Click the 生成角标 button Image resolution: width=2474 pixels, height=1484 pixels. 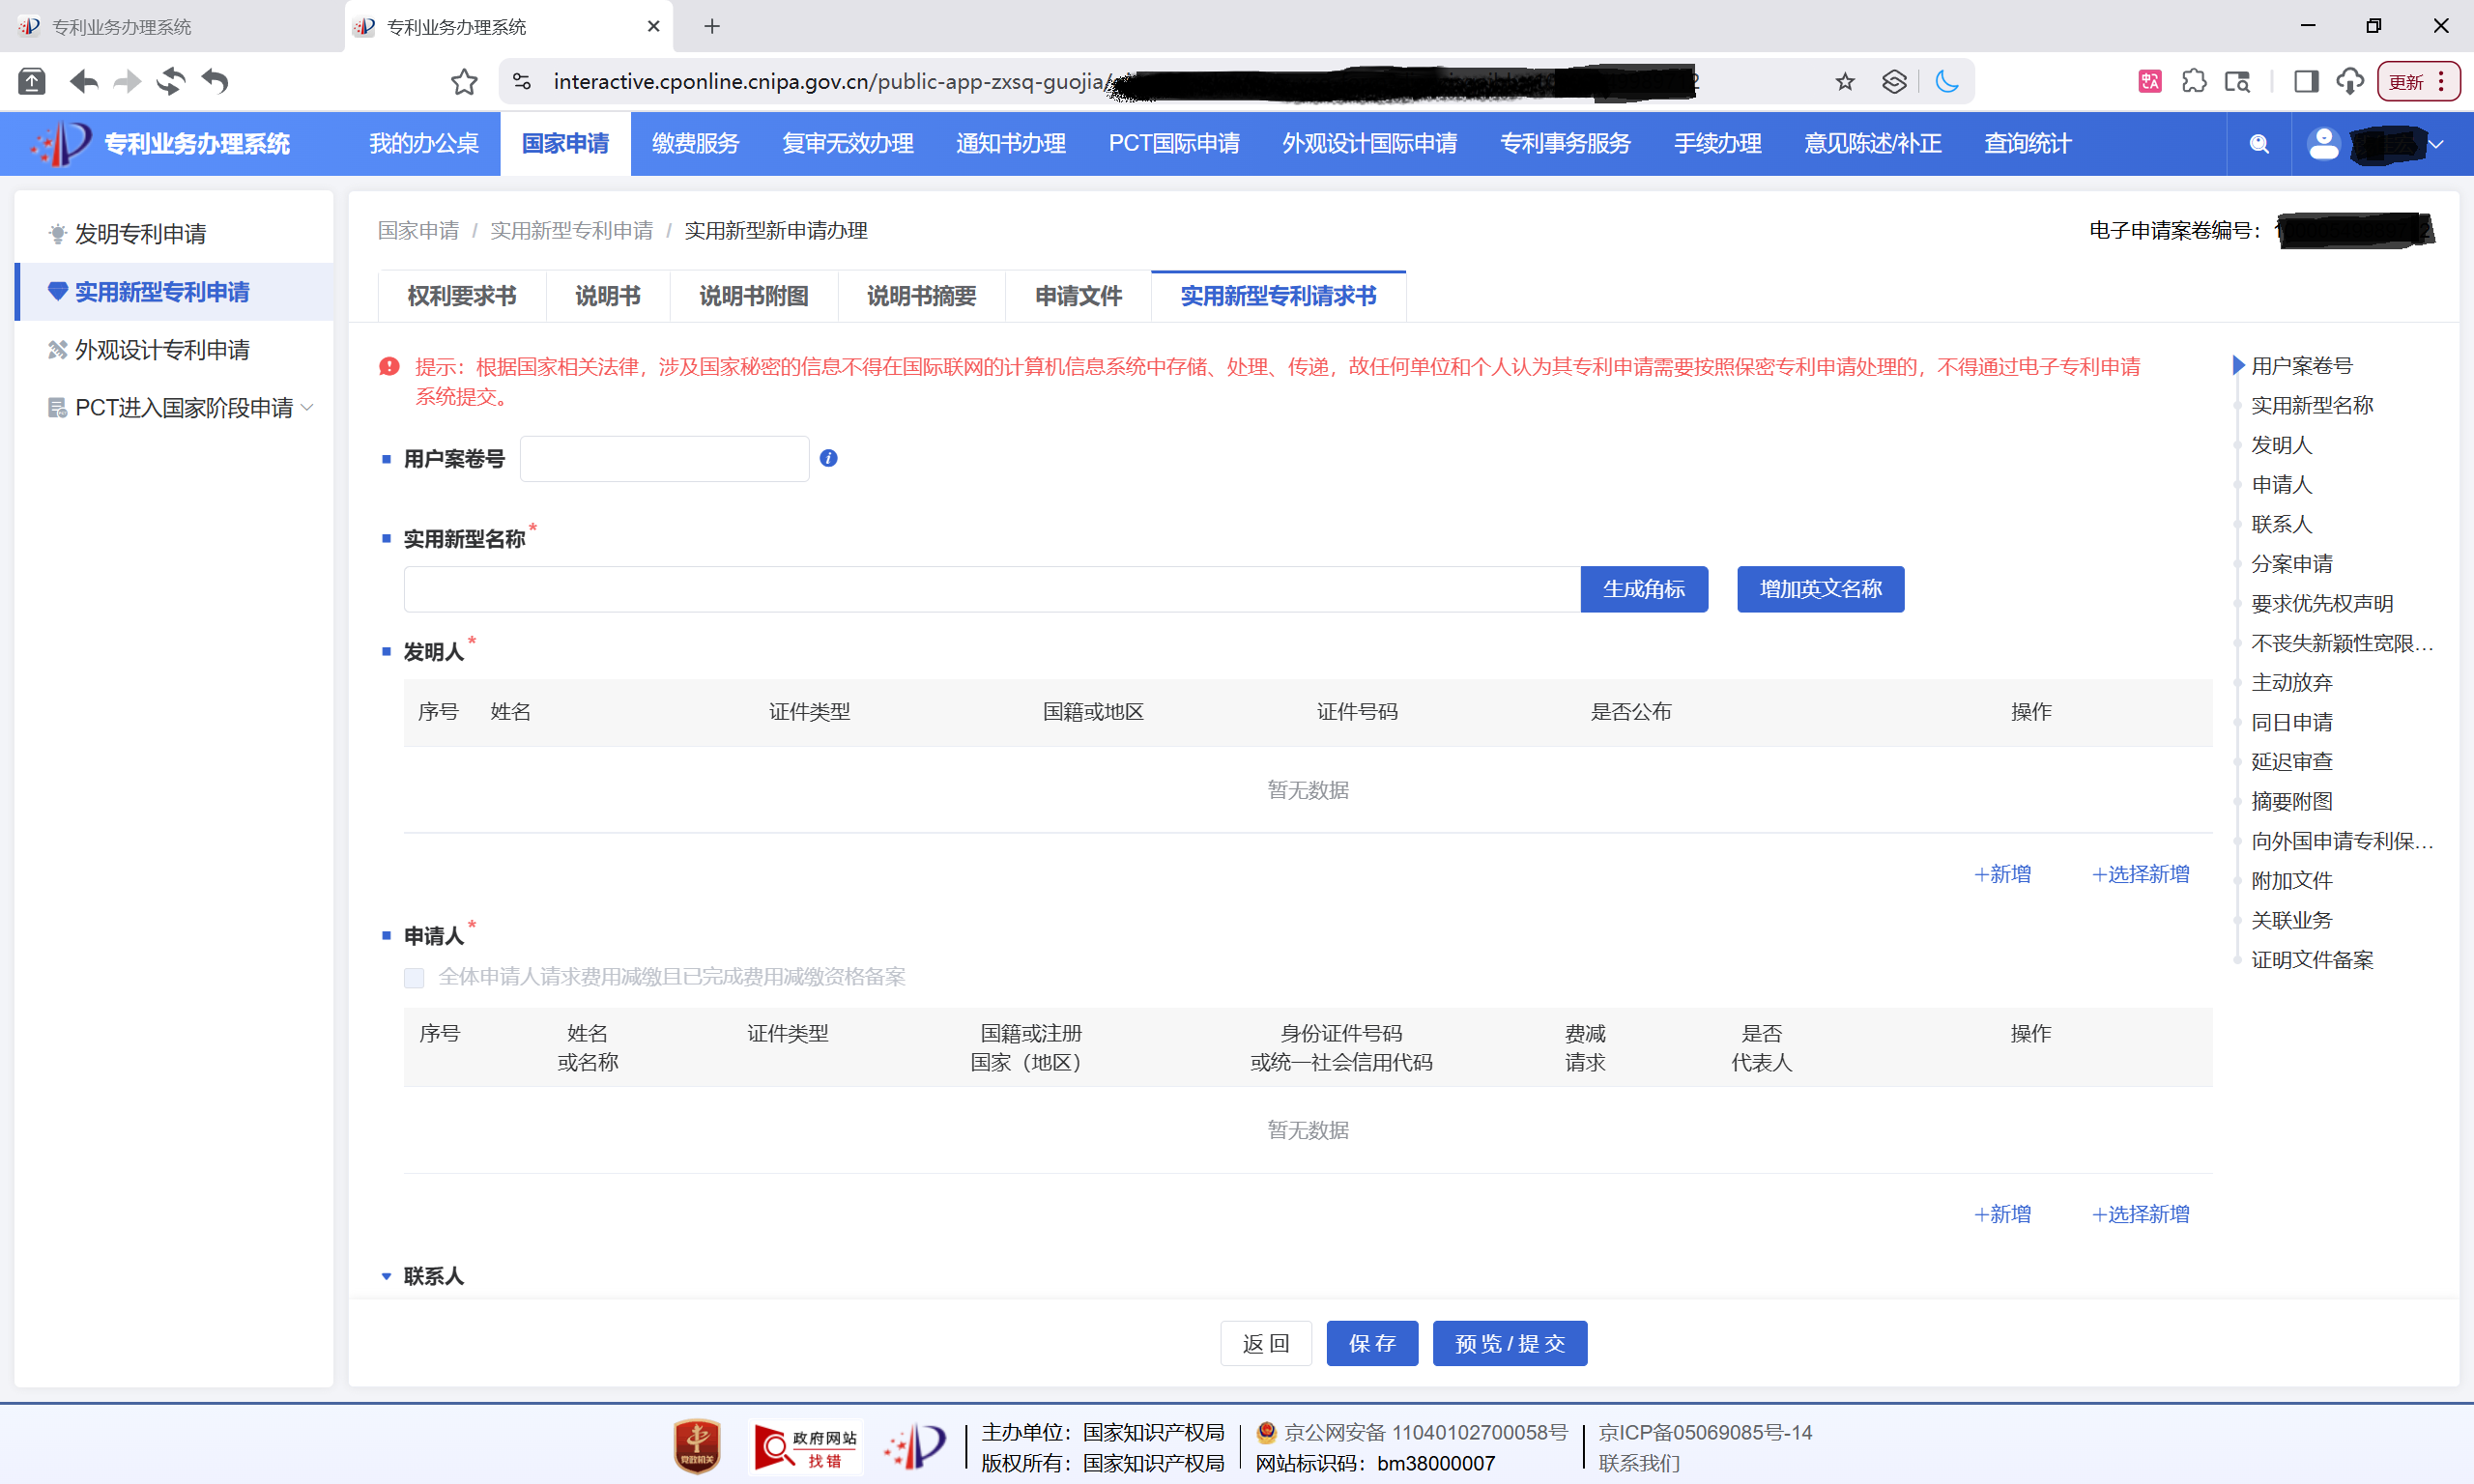point(1643,589)
